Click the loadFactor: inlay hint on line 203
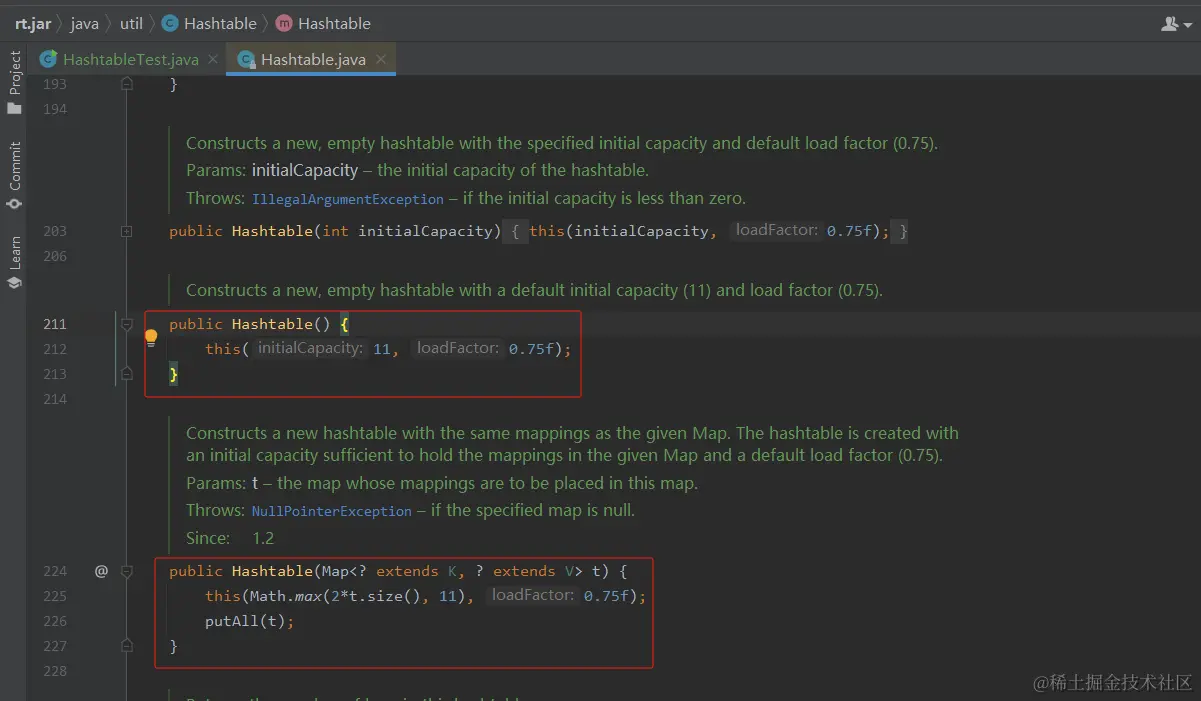Viewport: 1201px width, 701px height. pos(776,231)
